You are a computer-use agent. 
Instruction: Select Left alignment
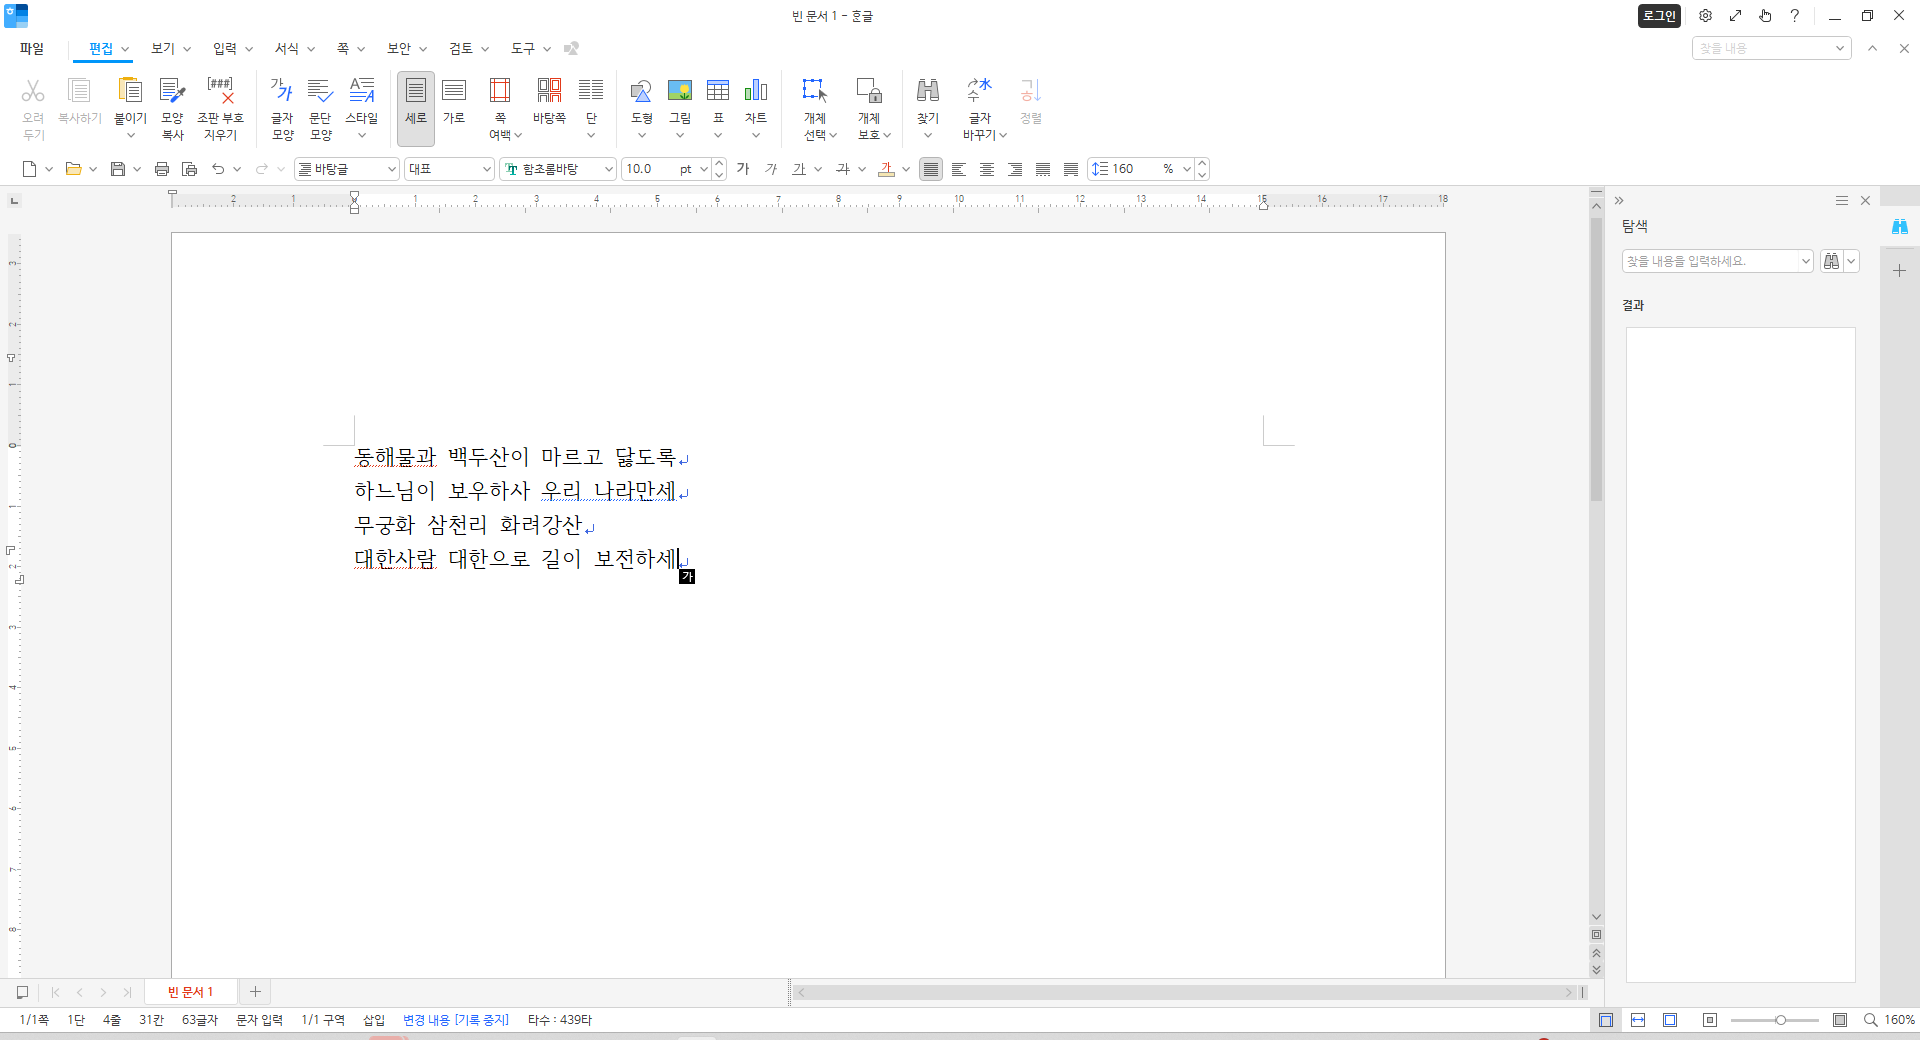tap(959, 169)
